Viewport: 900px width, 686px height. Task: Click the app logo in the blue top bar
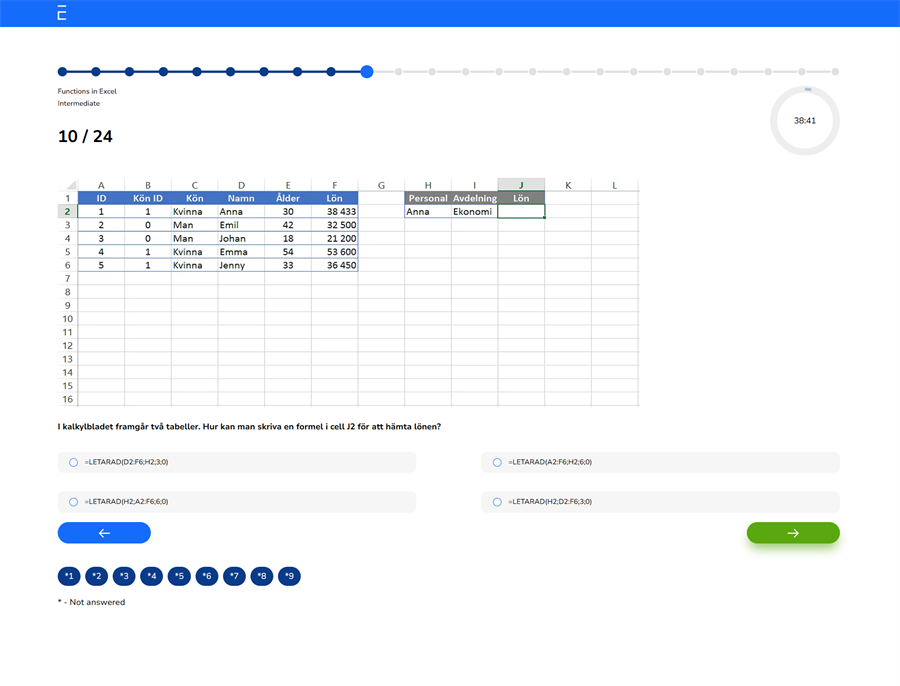click(x=61, y=13)
